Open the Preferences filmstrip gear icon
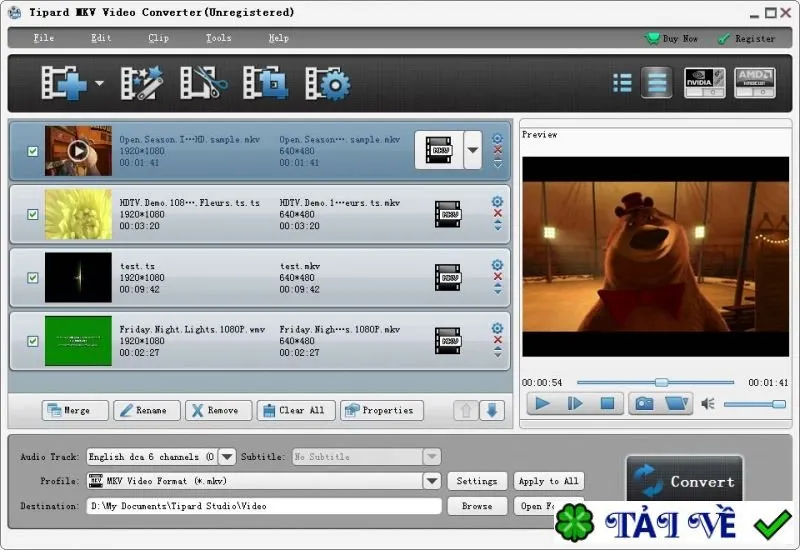 tap(328, 83)
